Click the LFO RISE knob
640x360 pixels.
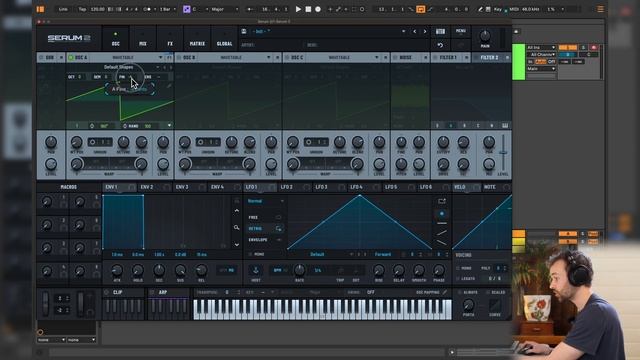tap(379, 270)
